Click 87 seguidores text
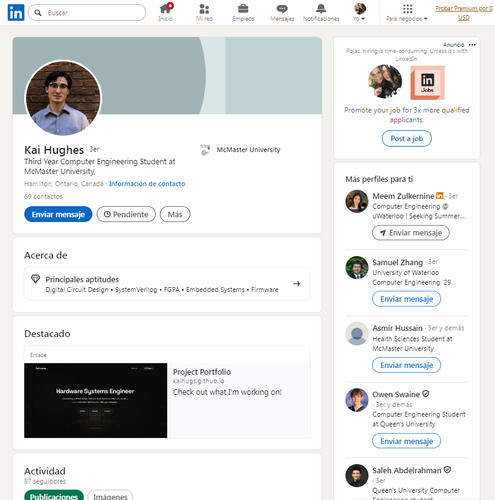This screenshot has width=495, height=500. click(x=45, y=481)
